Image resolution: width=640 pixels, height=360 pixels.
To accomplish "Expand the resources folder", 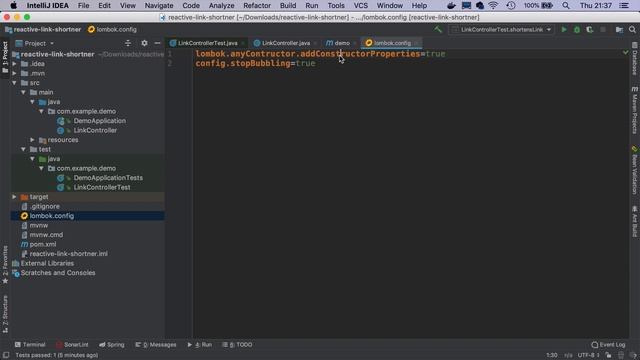I will [x=33, y=140].
